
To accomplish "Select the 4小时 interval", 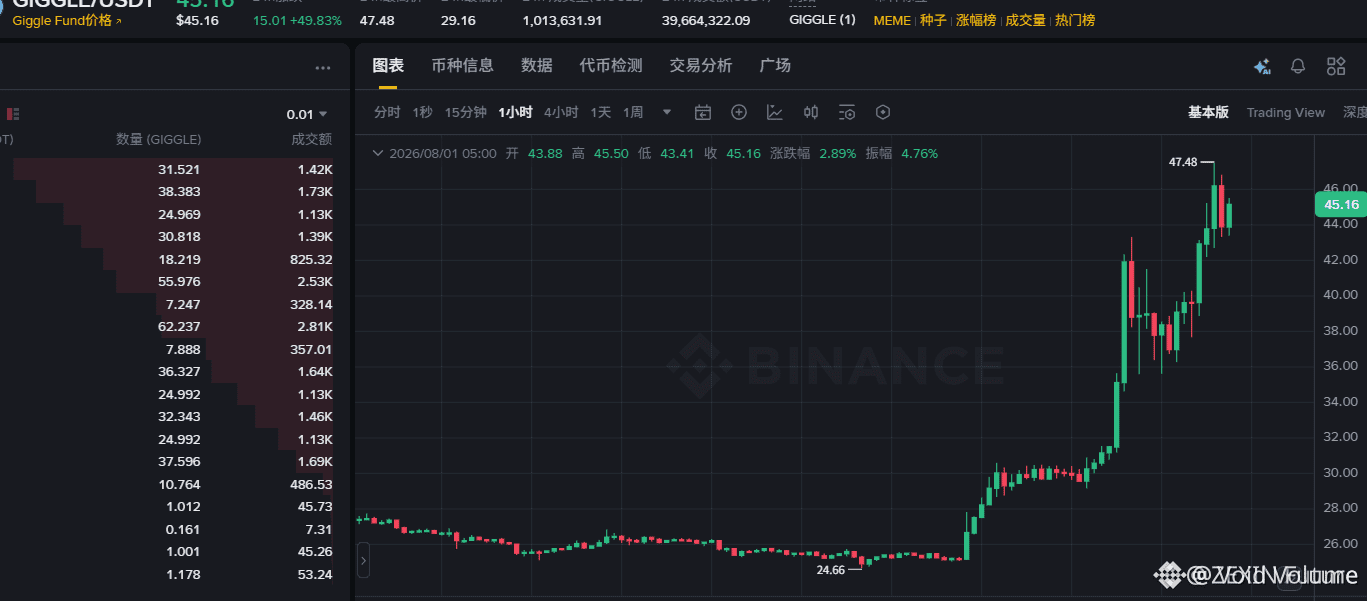I will pos(561,112).
